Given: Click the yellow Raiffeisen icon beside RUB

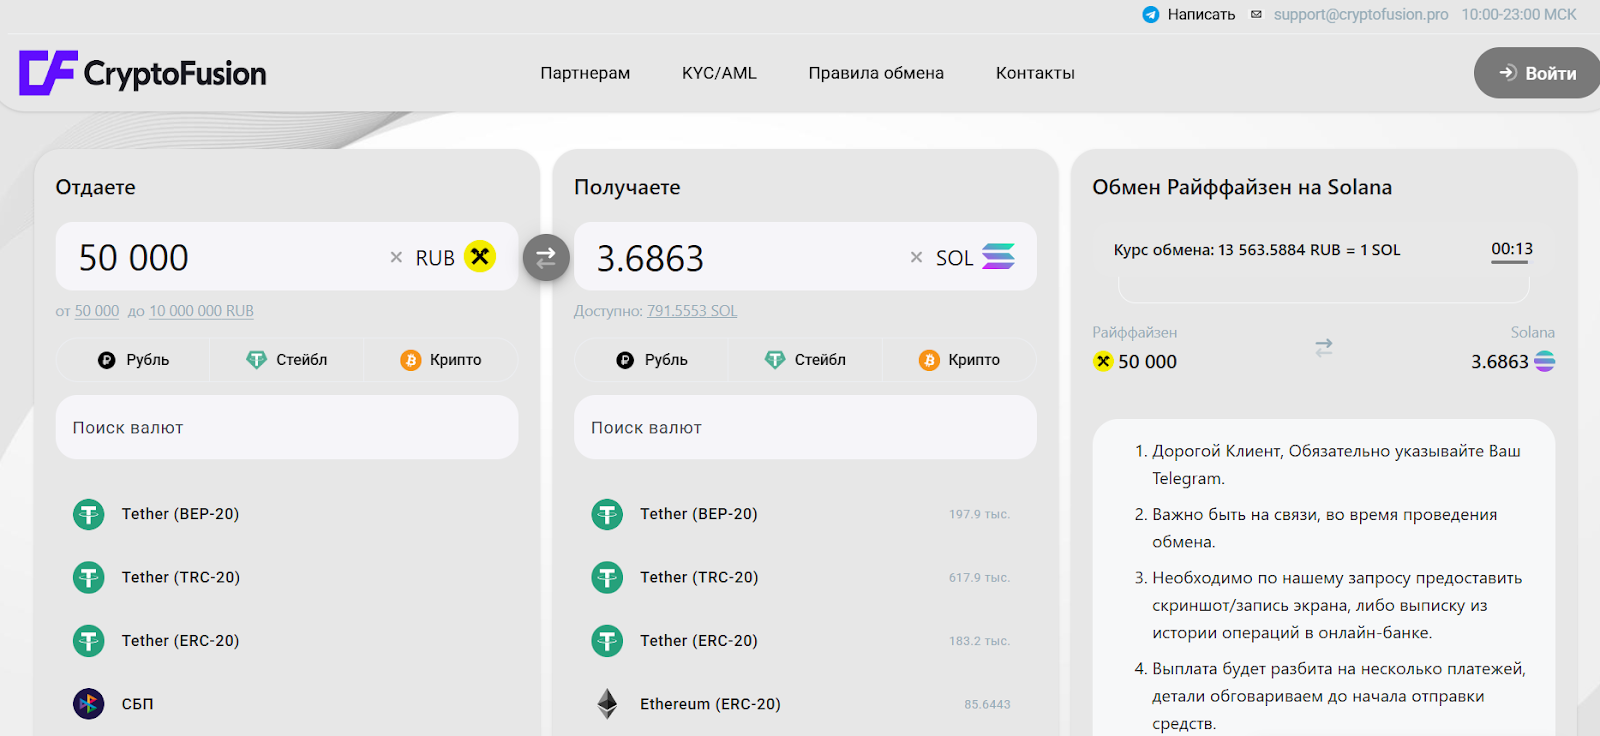Looking at the screenshot, I should tap(480, 257).
